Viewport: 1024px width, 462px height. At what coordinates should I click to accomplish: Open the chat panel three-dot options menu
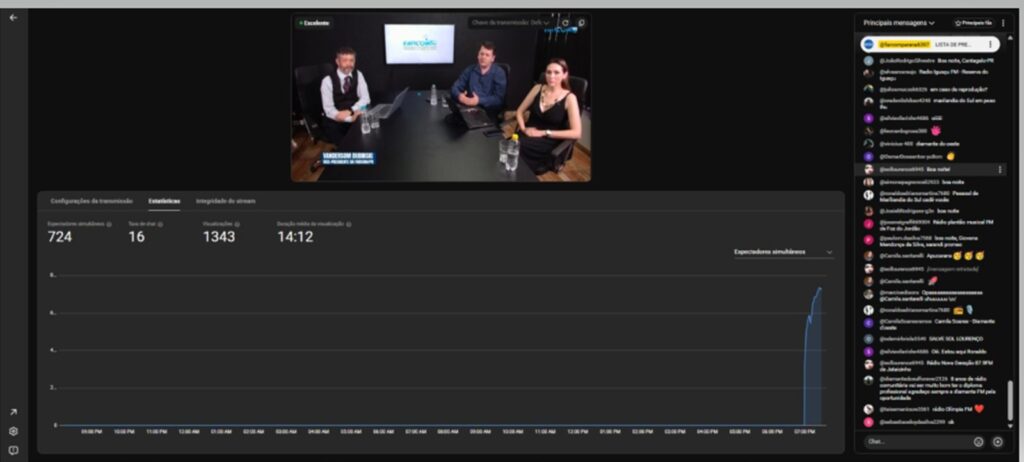(x=1003, y=22)
